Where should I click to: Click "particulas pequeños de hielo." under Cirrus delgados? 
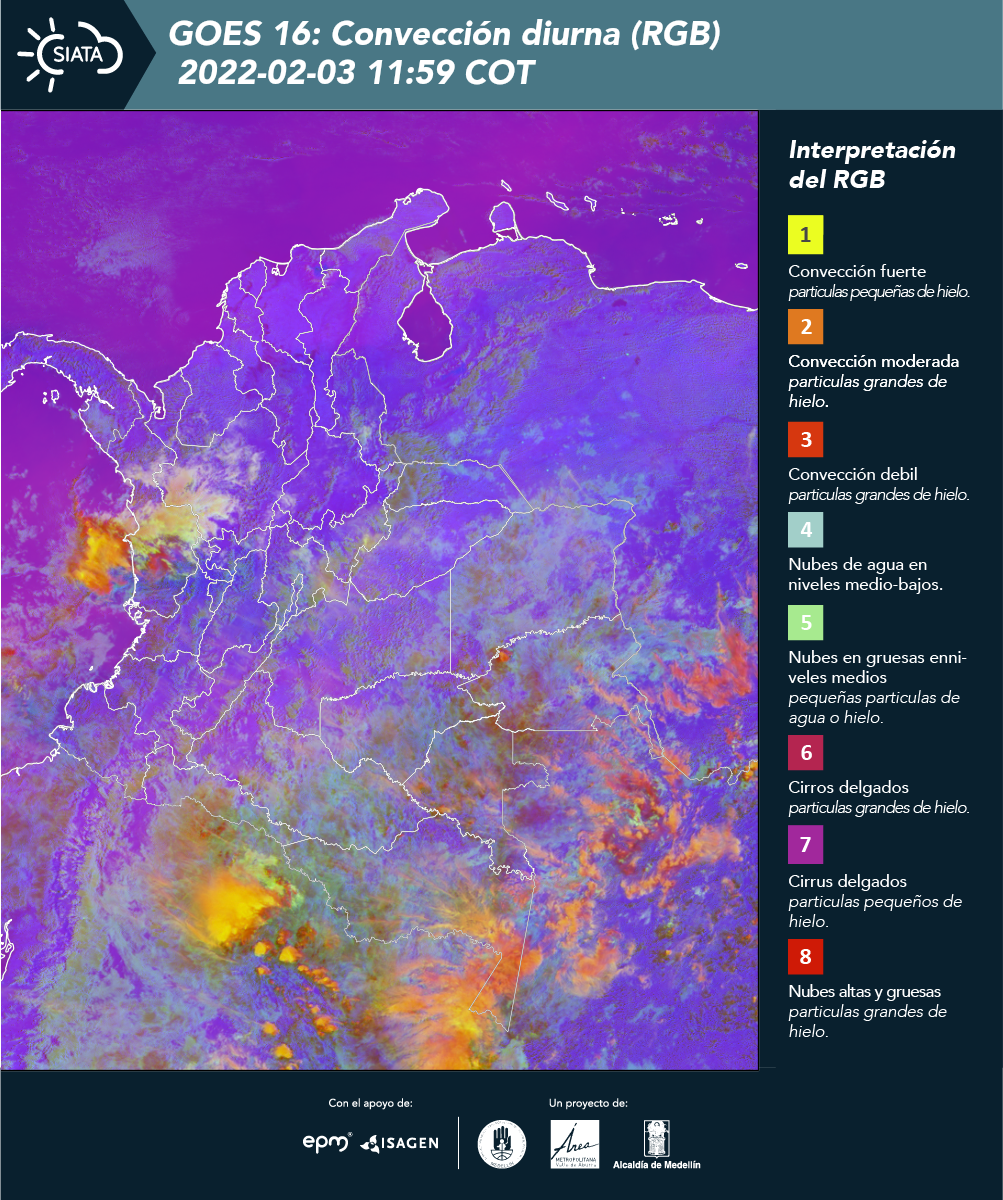point(876,911)
